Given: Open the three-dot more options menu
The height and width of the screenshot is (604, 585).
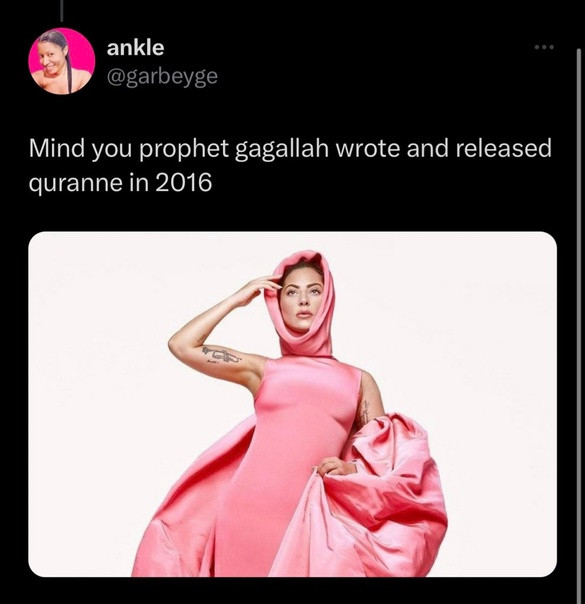Looking at the screenshot, I should tap(545, 47).
